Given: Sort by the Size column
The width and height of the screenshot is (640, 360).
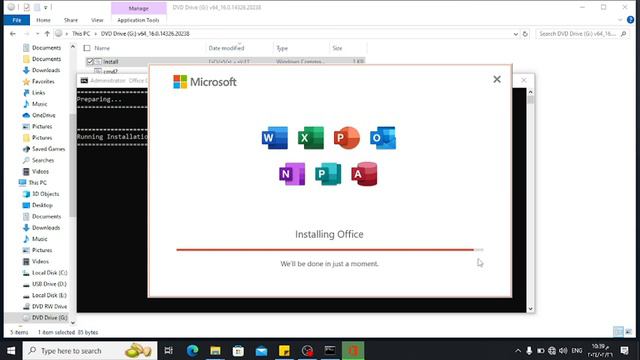Looking at the screenshot, I should point(337,48).
